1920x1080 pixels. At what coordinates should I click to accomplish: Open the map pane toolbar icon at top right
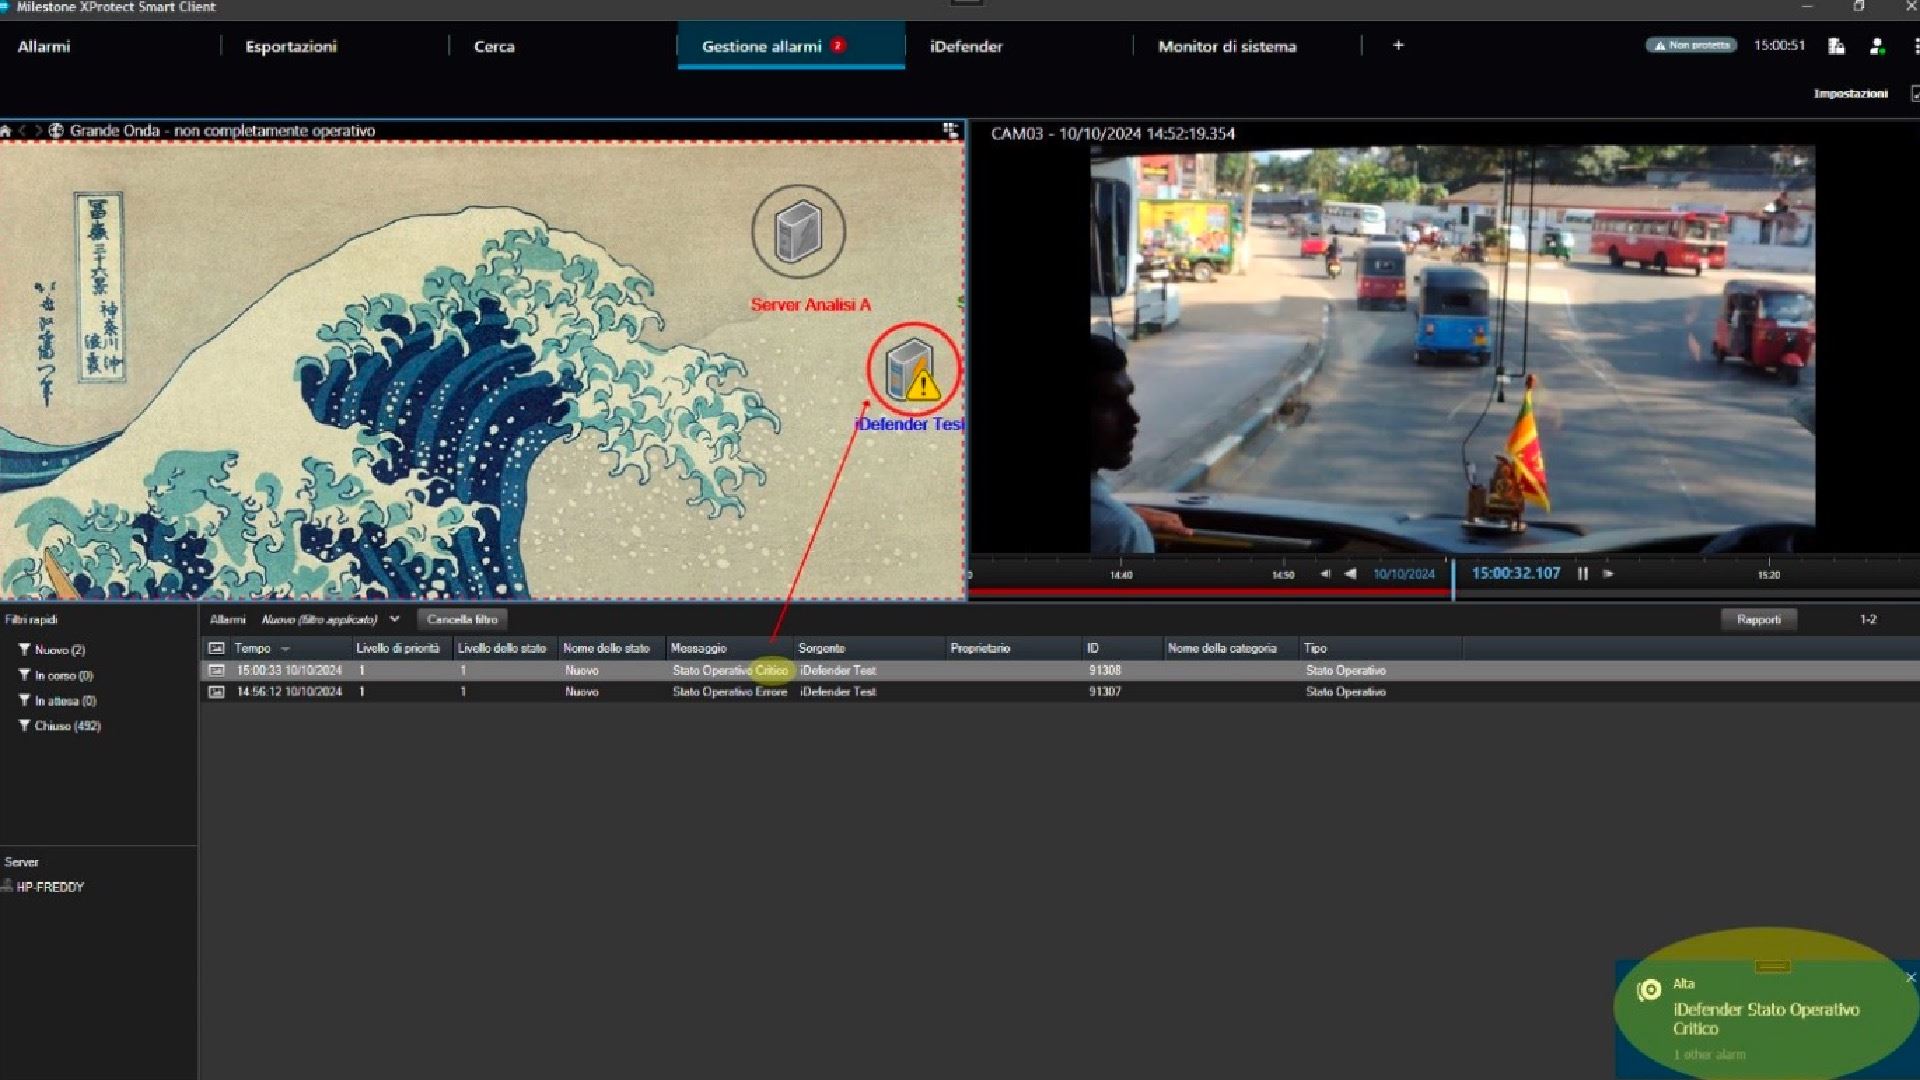(x=950, y=131)
